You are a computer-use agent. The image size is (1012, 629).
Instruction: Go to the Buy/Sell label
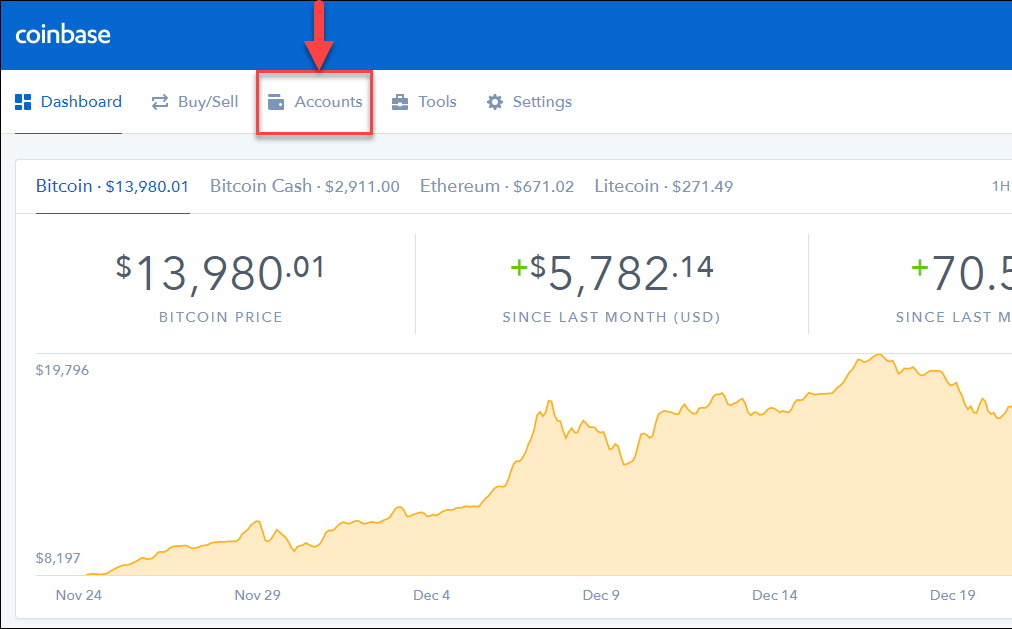click(208, 102)
